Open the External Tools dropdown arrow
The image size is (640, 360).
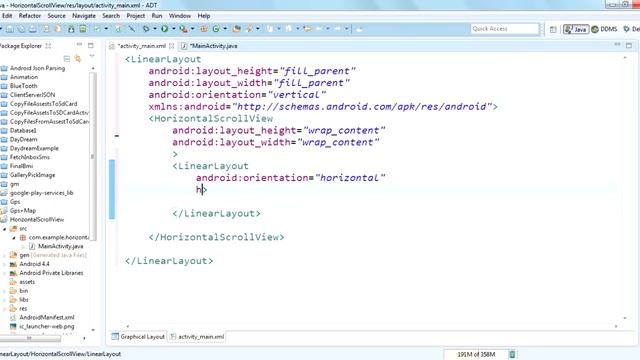pos(193,29)
